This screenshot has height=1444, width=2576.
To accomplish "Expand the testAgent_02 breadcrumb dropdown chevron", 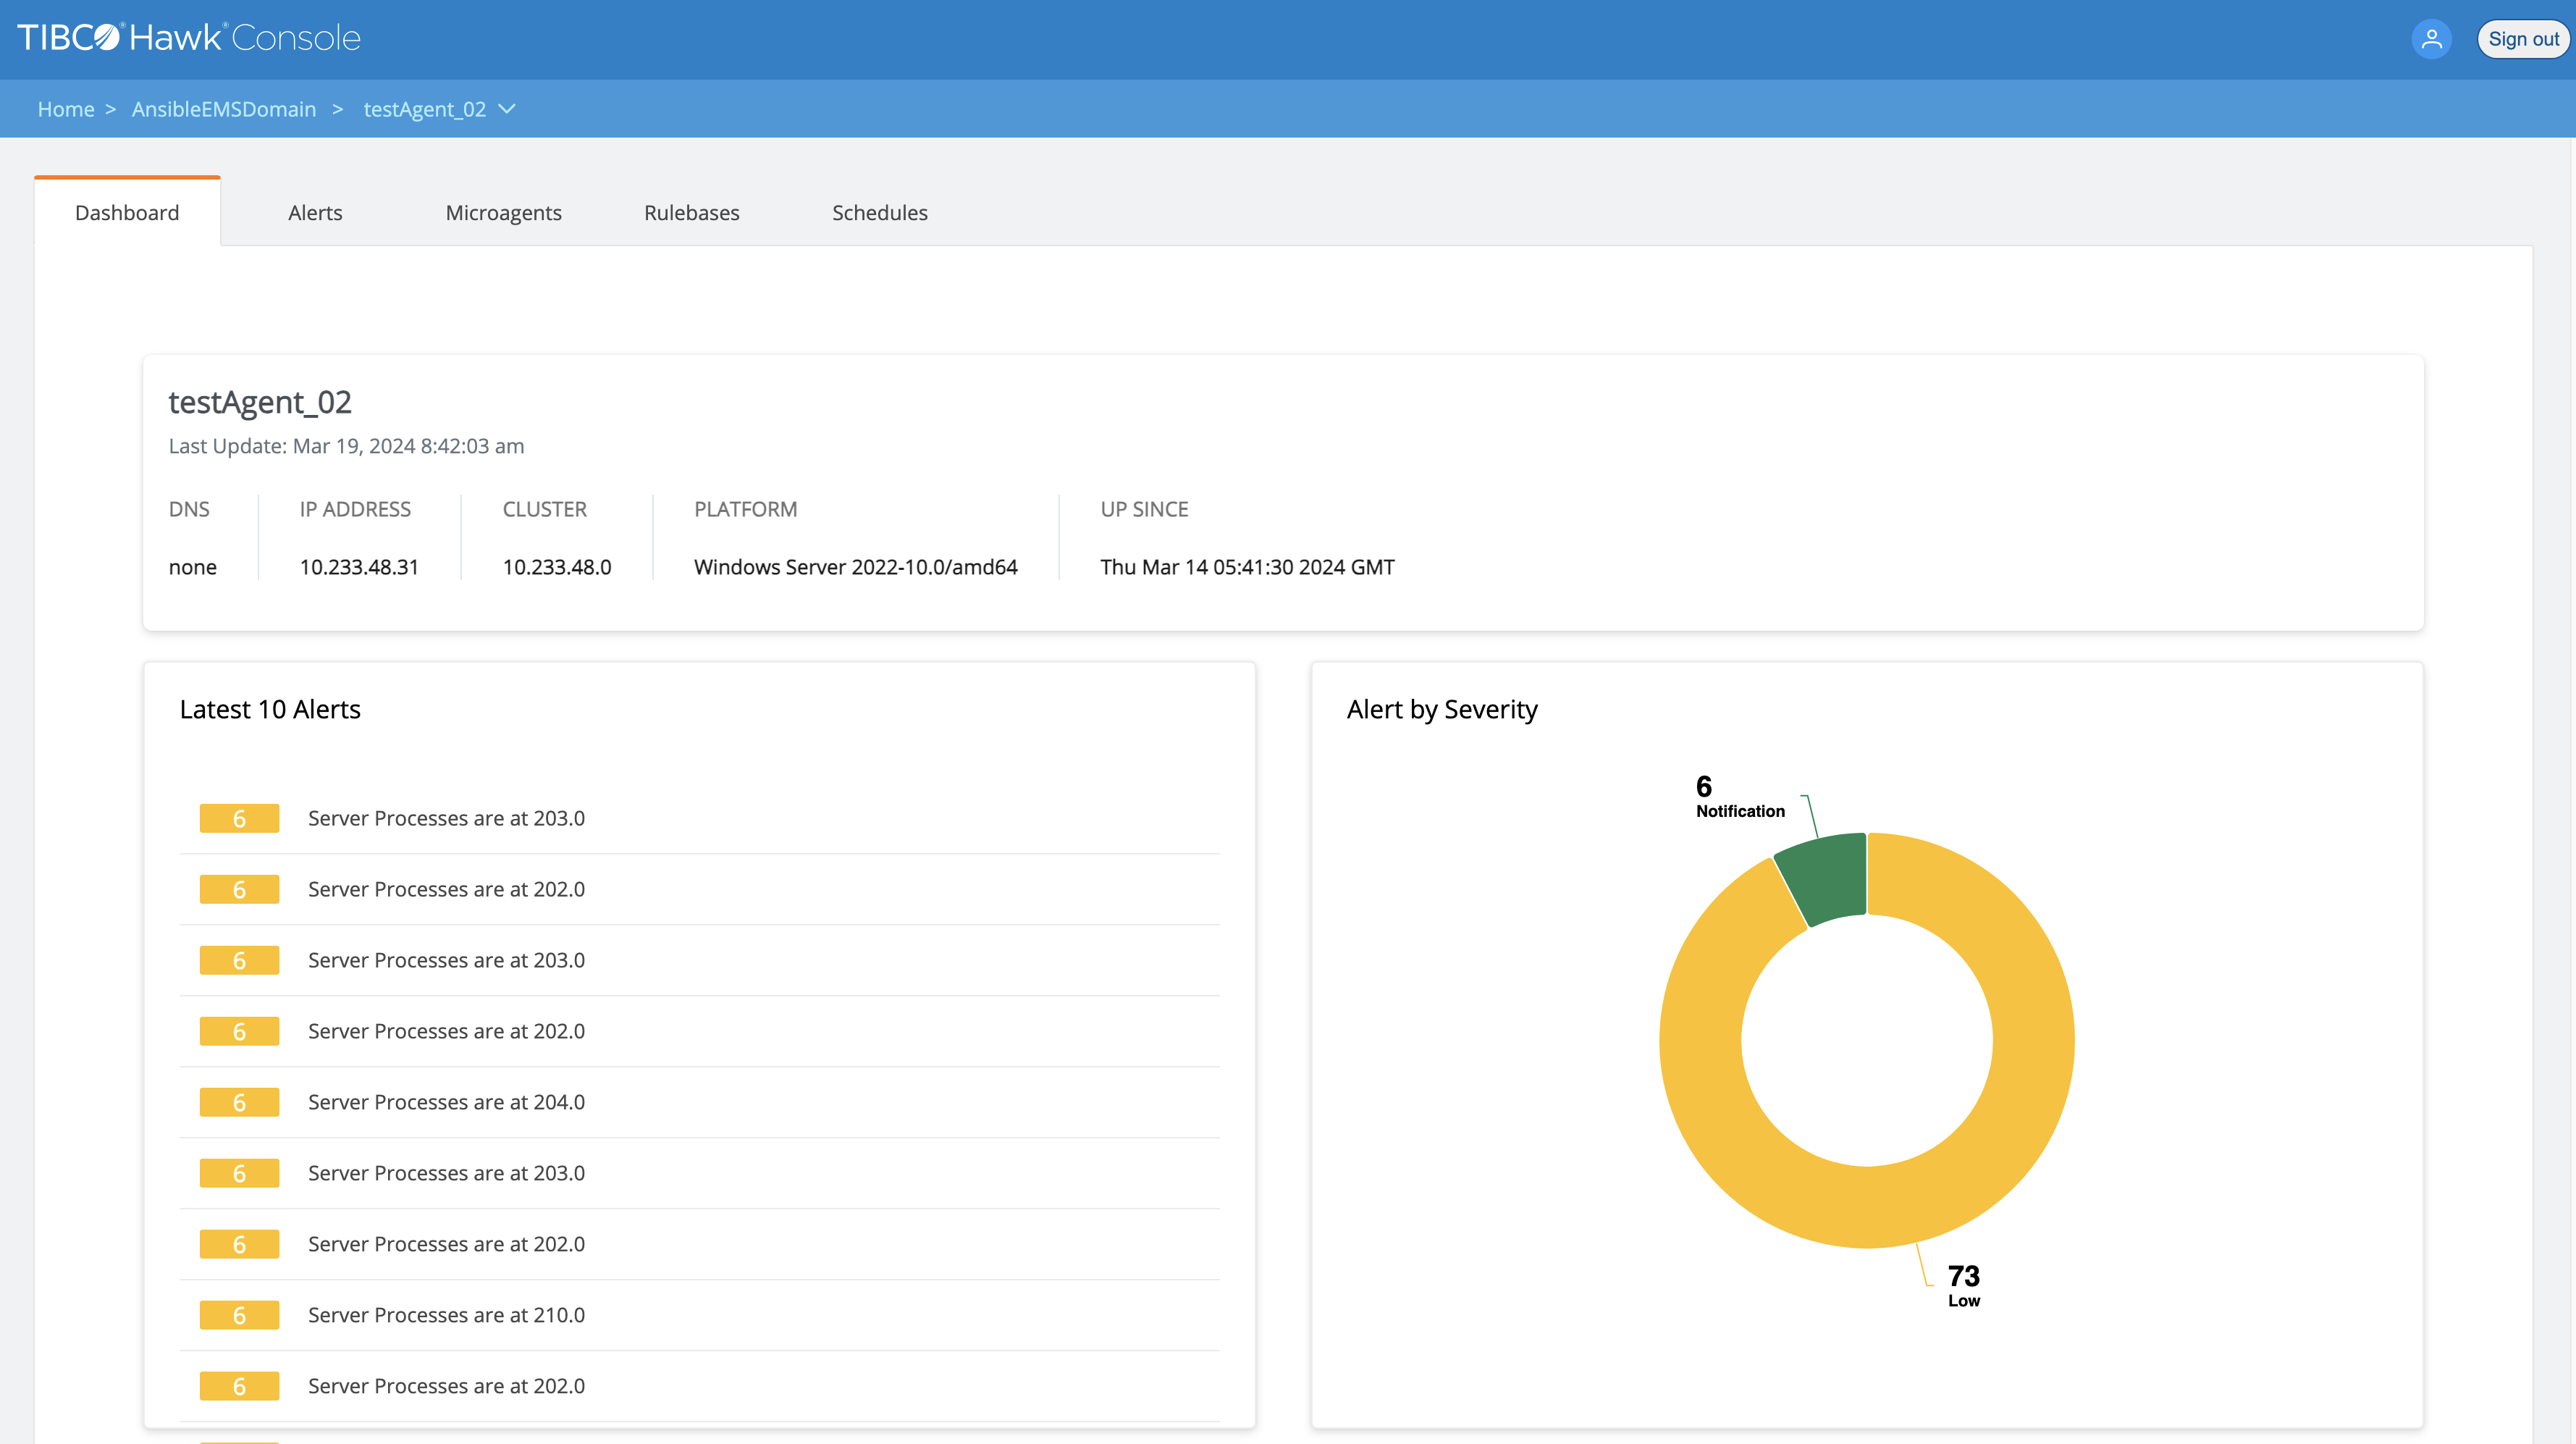I will [x=507, y=109].
